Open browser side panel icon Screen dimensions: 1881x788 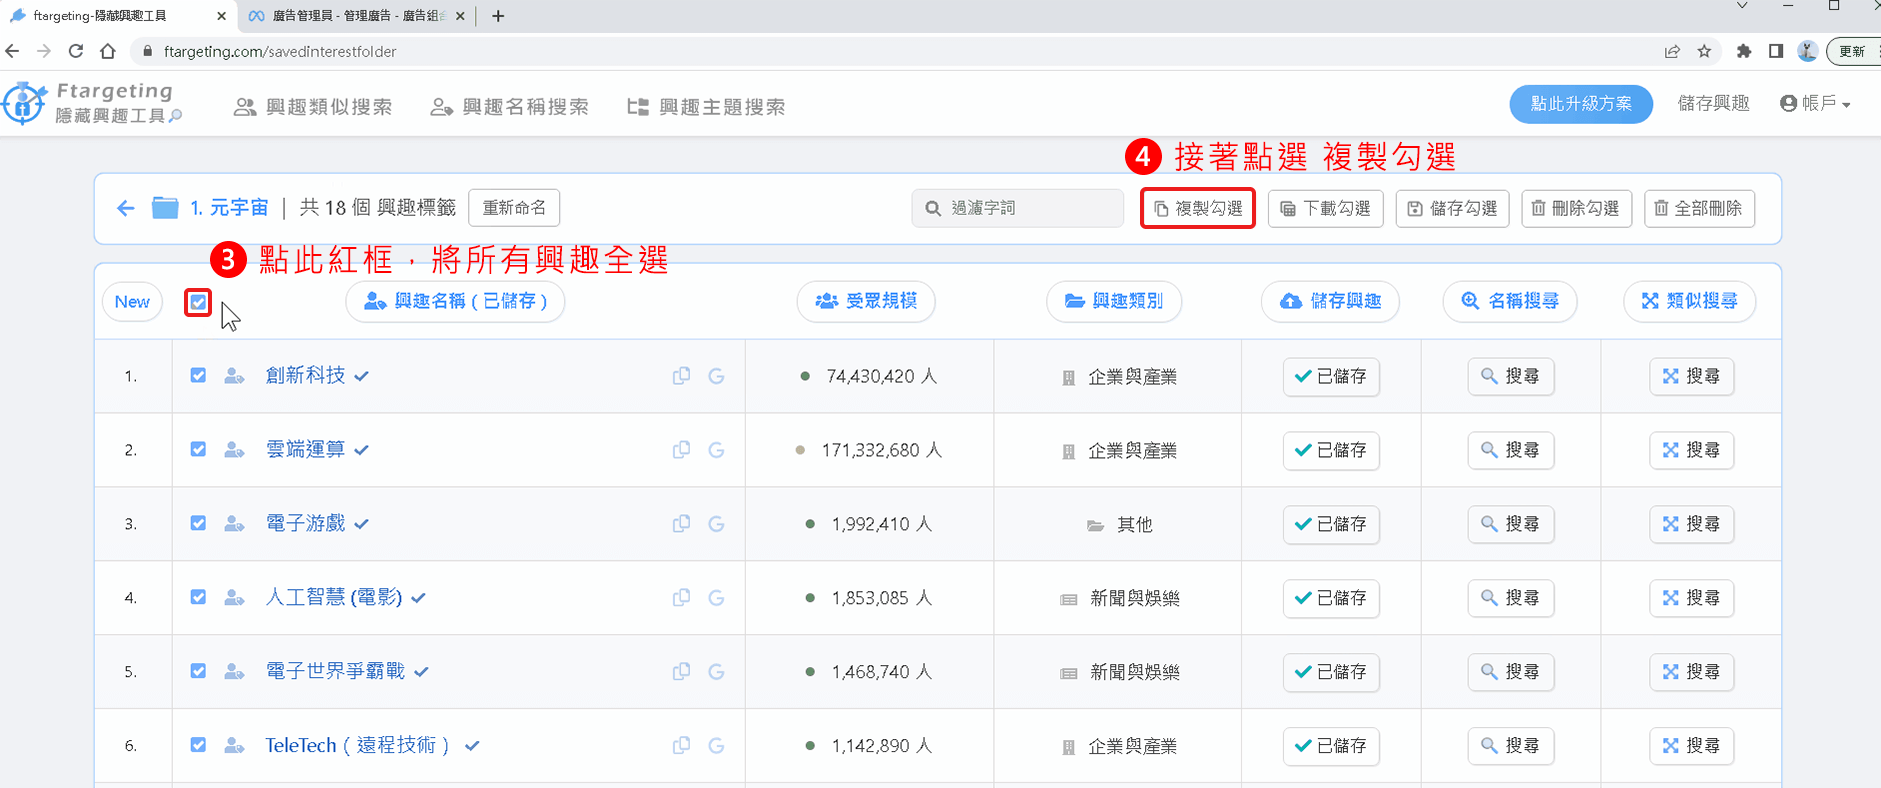point(1776,51)
